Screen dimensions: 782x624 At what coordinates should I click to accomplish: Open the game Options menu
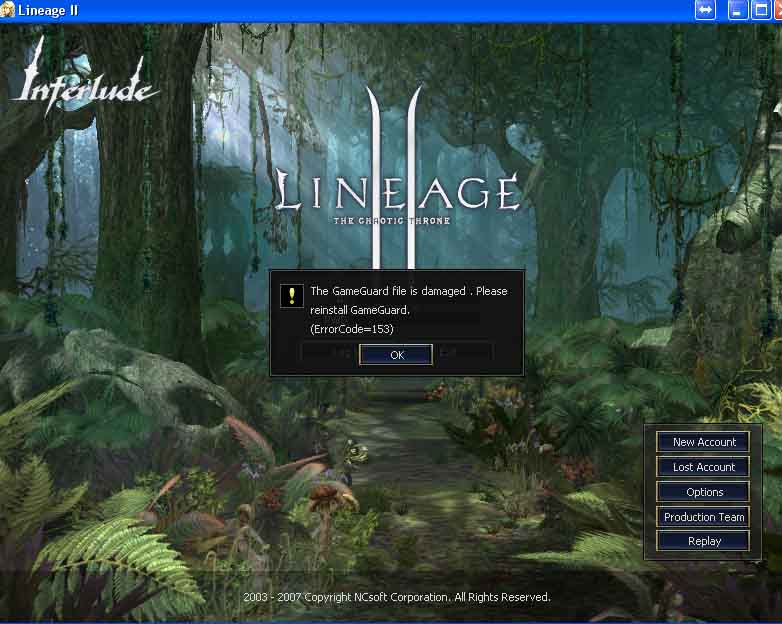point(703,492)
